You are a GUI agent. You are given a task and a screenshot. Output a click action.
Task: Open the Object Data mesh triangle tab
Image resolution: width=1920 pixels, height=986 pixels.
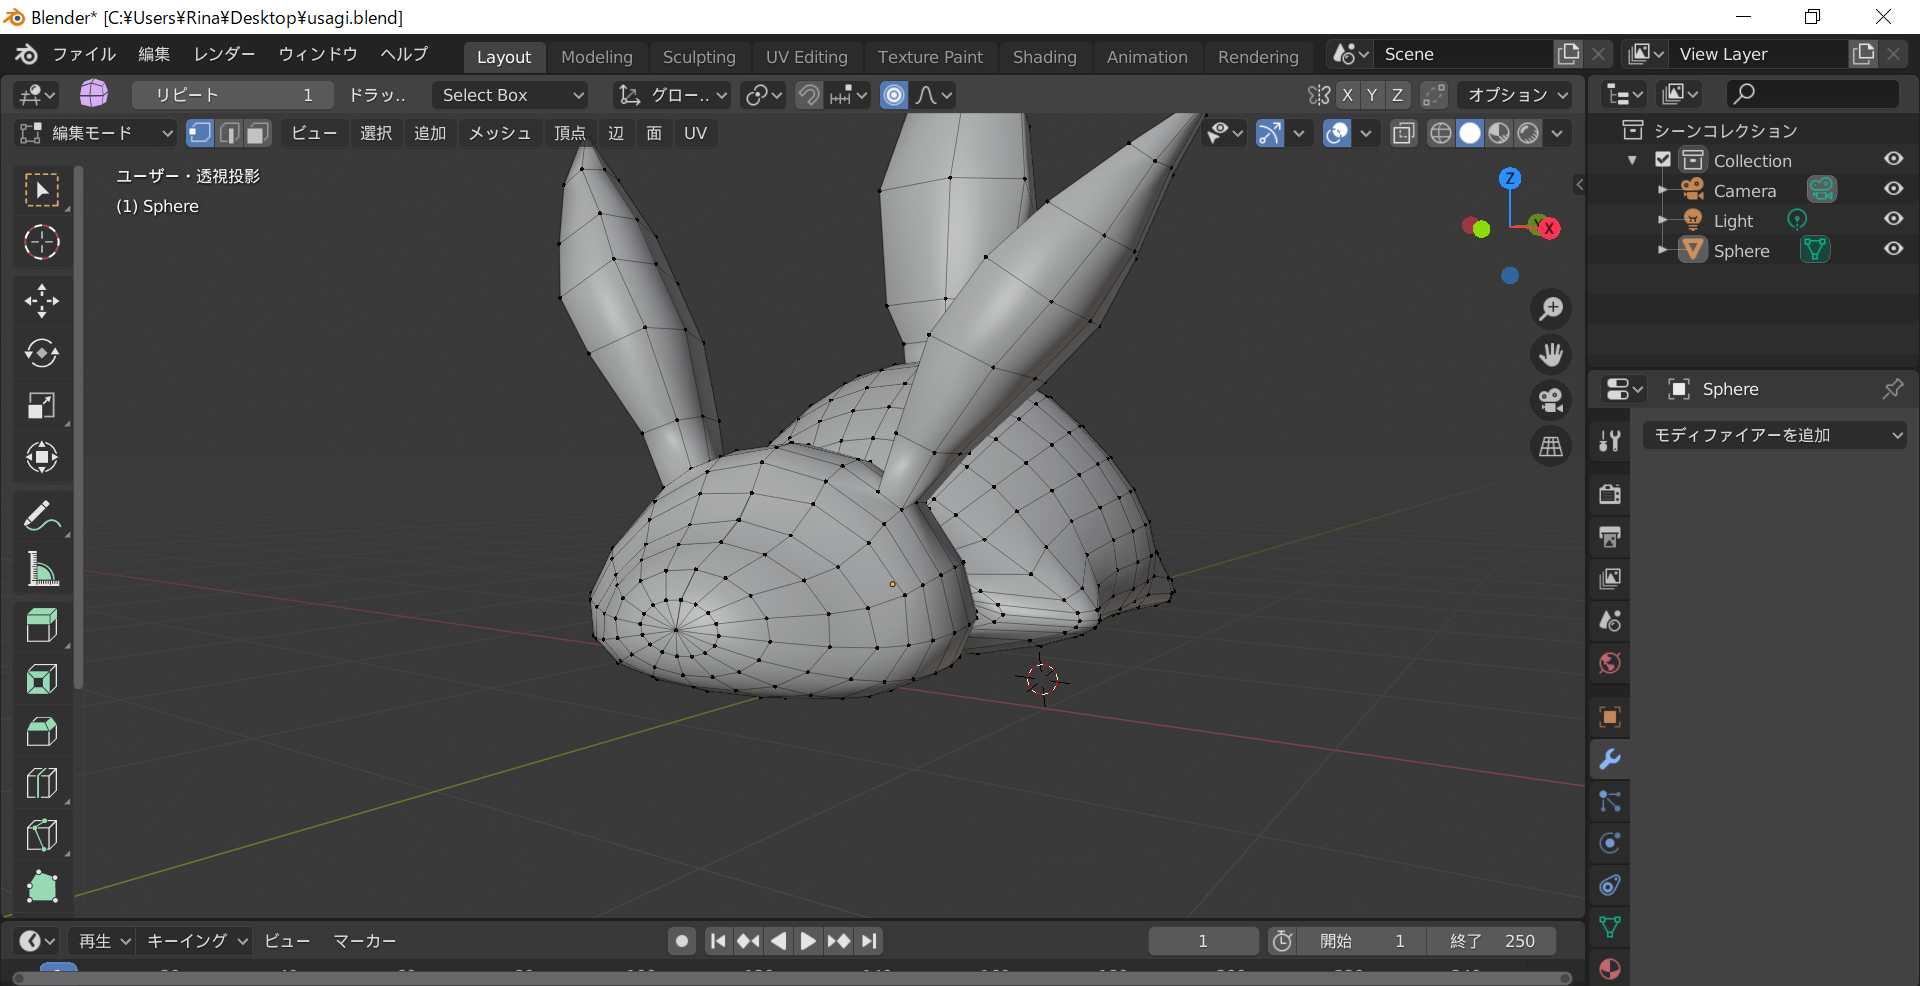(1610, 927)
